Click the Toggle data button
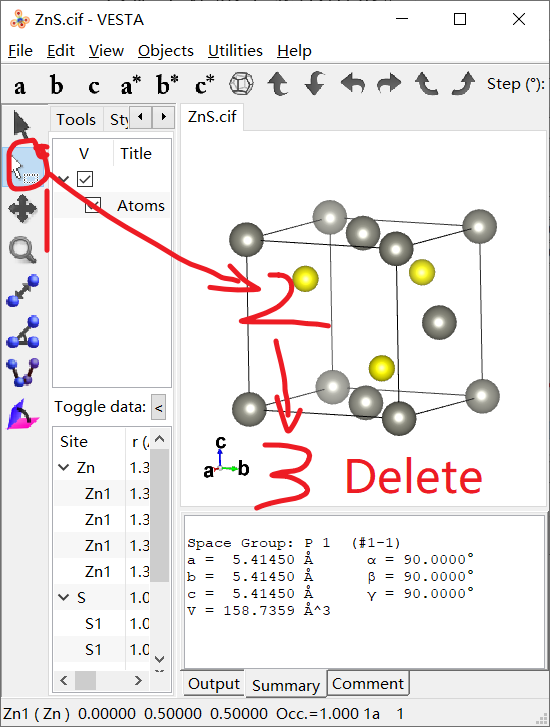This screenshot has width=550, height=727. [159, 407]
